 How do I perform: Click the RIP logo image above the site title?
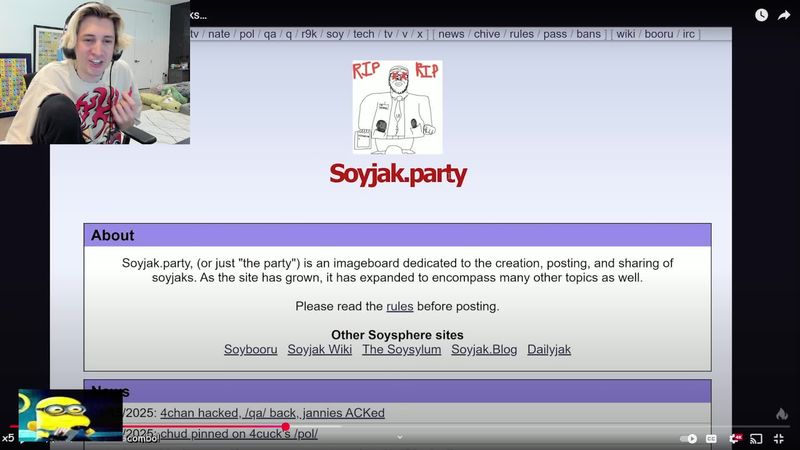click(397, 106)
